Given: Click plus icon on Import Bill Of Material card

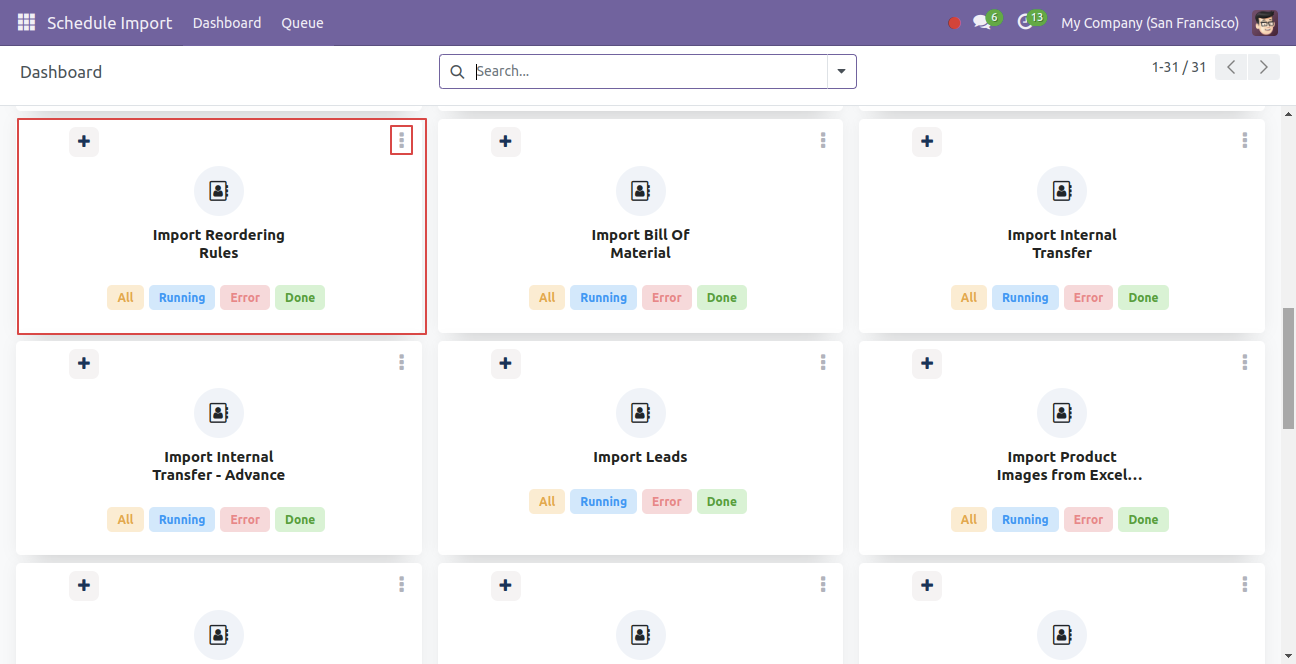Looking at the screenshot, I should [x=506, y=142].
